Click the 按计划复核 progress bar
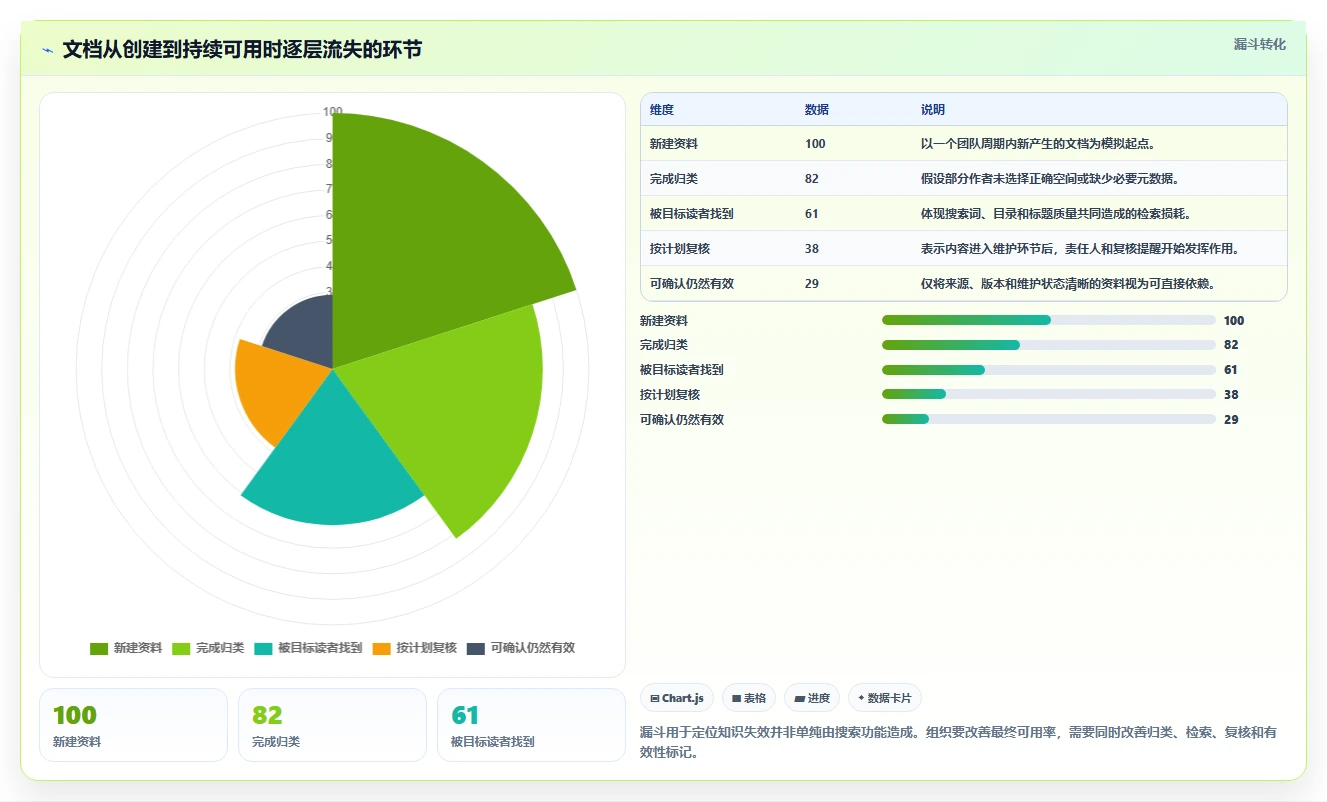This screenshot has height=802, width=1327. [1049, 394]
